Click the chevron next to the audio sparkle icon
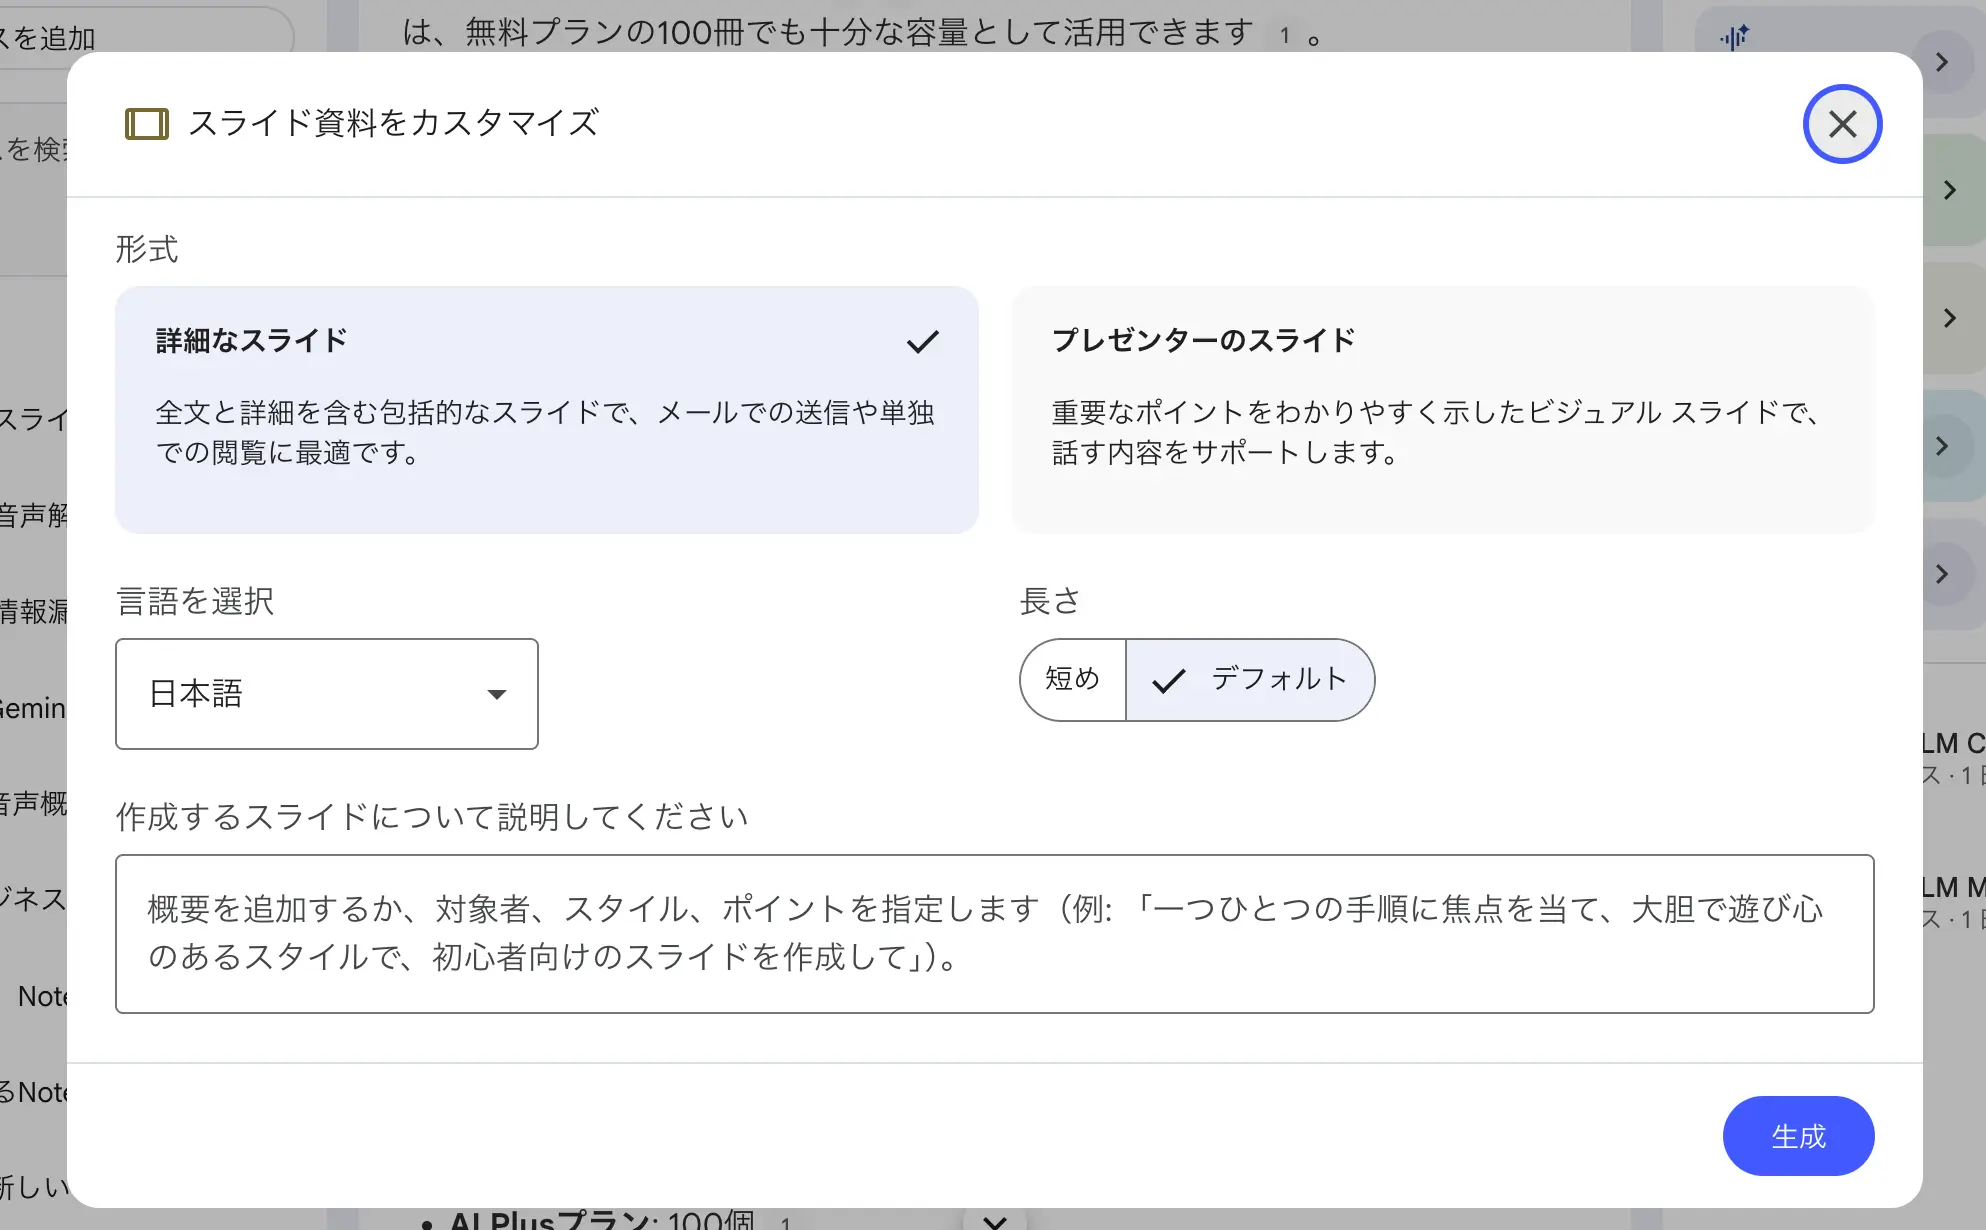The width and height of the screenshot is (1986, 1230). click(1941, 62)
